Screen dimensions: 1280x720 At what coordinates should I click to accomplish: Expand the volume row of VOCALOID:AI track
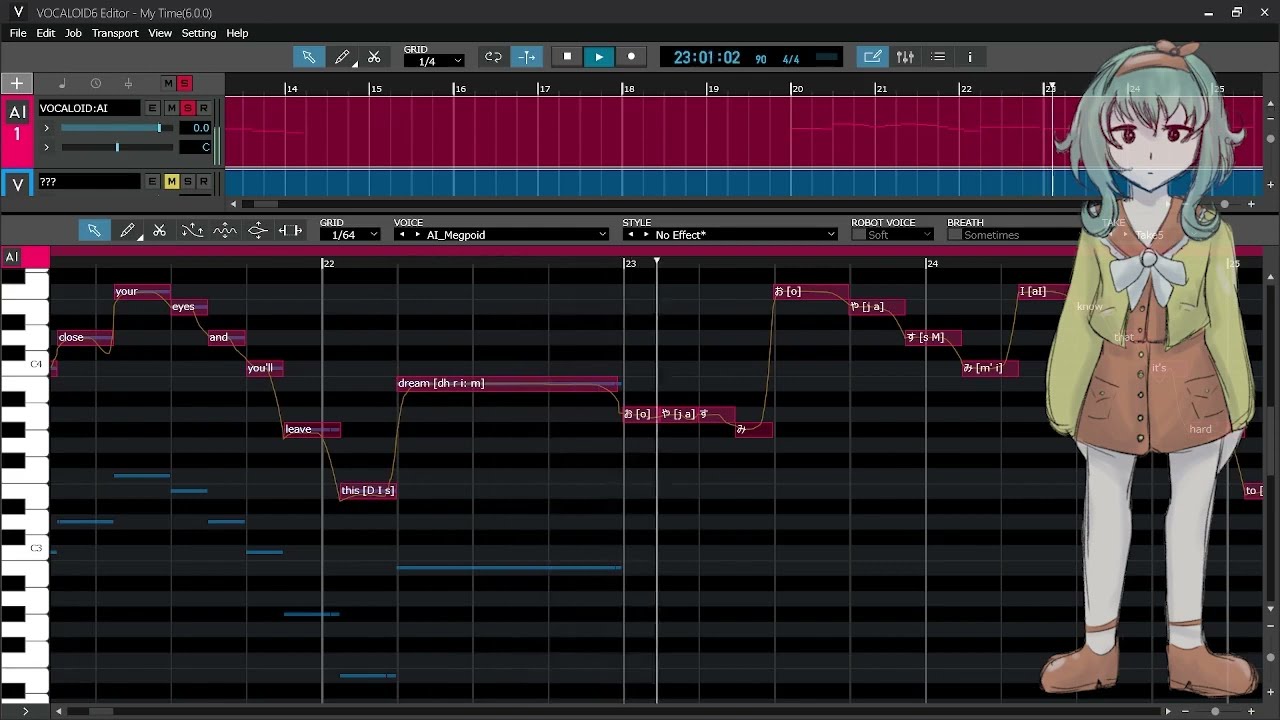click(x=46, y=128)
